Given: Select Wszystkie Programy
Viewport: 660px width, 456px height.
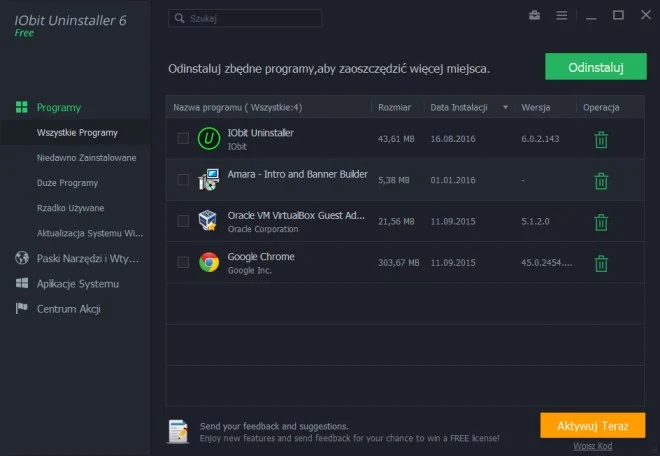Looking at the screenshot, I should click(x=77, y=133).
